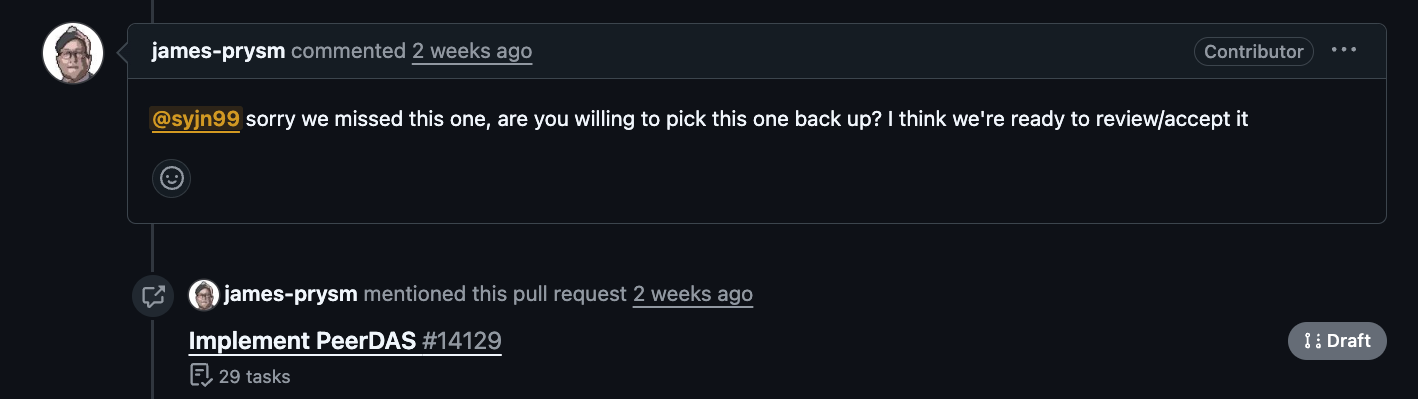
Task: Click the comment body text about review/accept
Action: click(x=747, y=120)
